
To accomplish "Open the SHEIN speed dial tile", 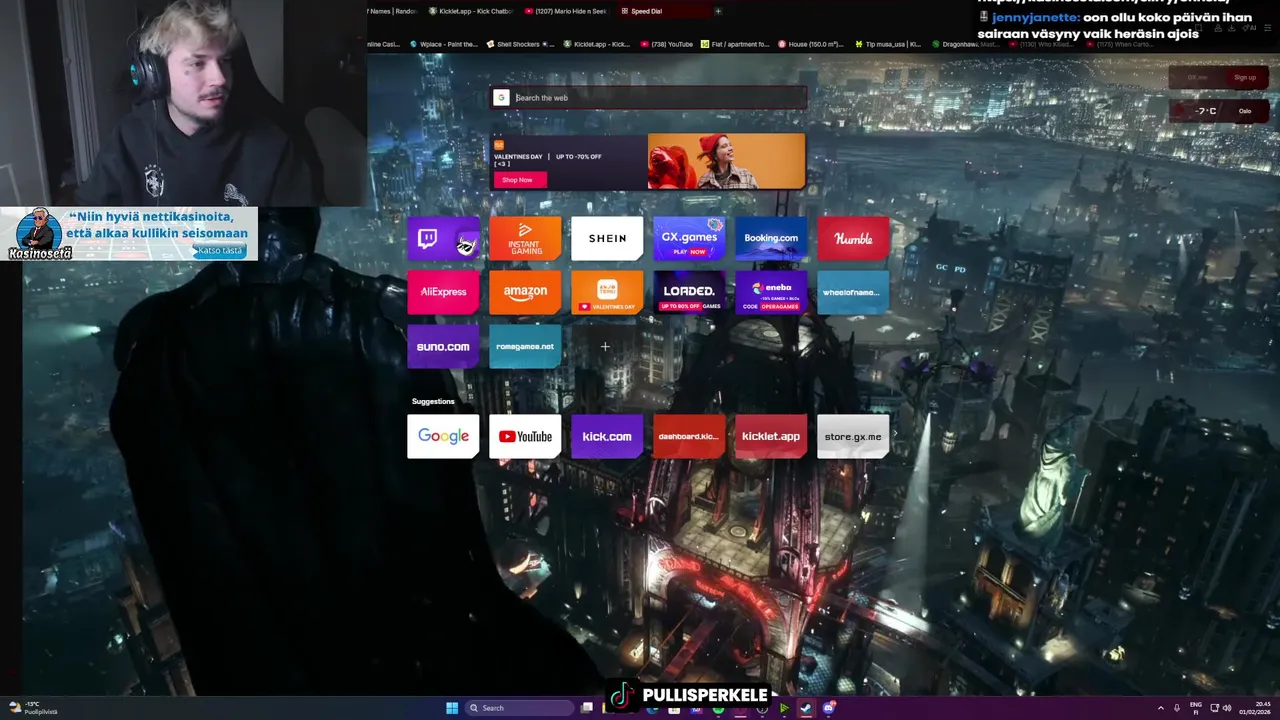I will pyautogui.click(x=607, y=238).
